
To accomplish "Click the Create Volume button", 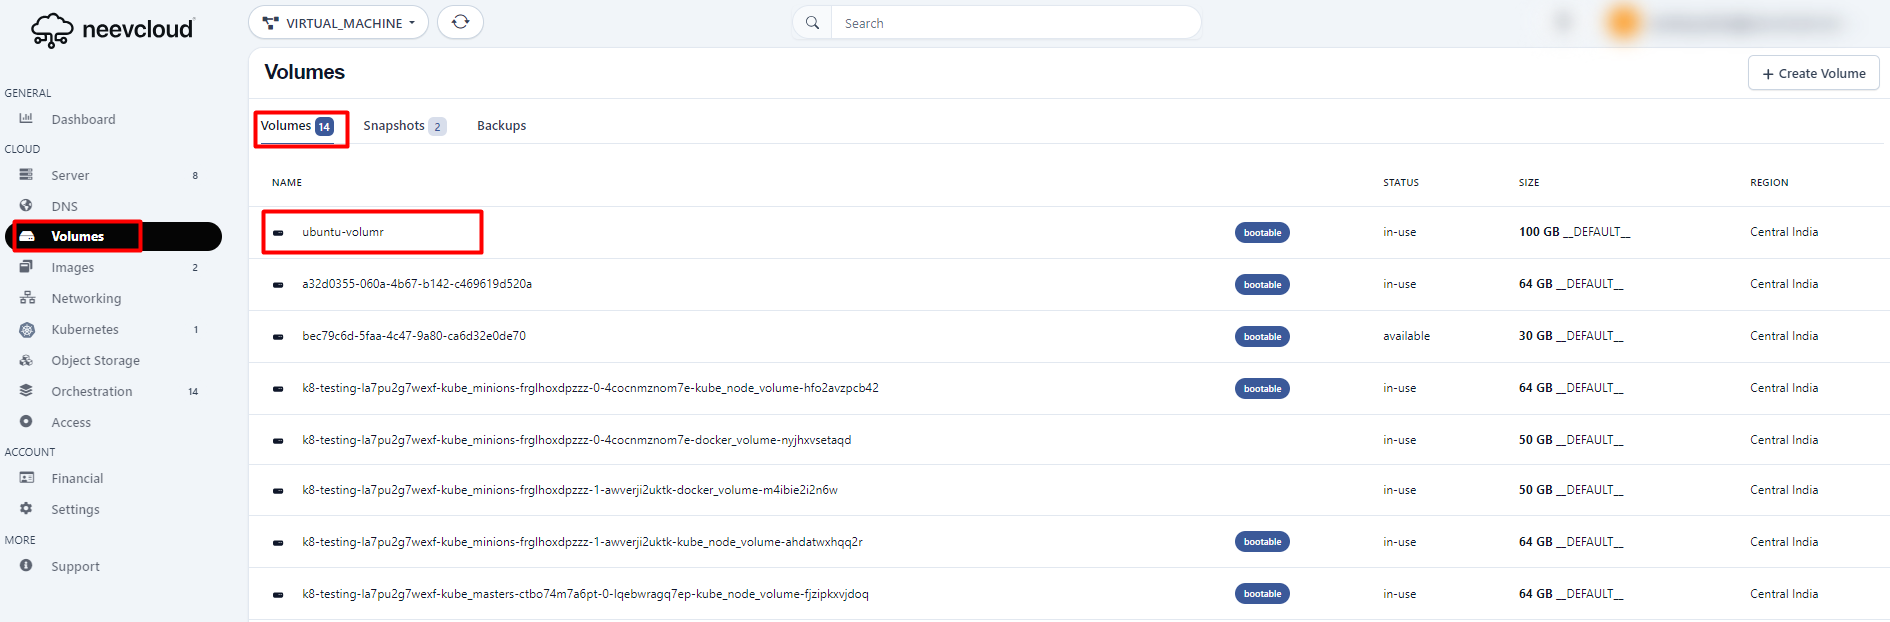I will click(x=1813, y=73).
